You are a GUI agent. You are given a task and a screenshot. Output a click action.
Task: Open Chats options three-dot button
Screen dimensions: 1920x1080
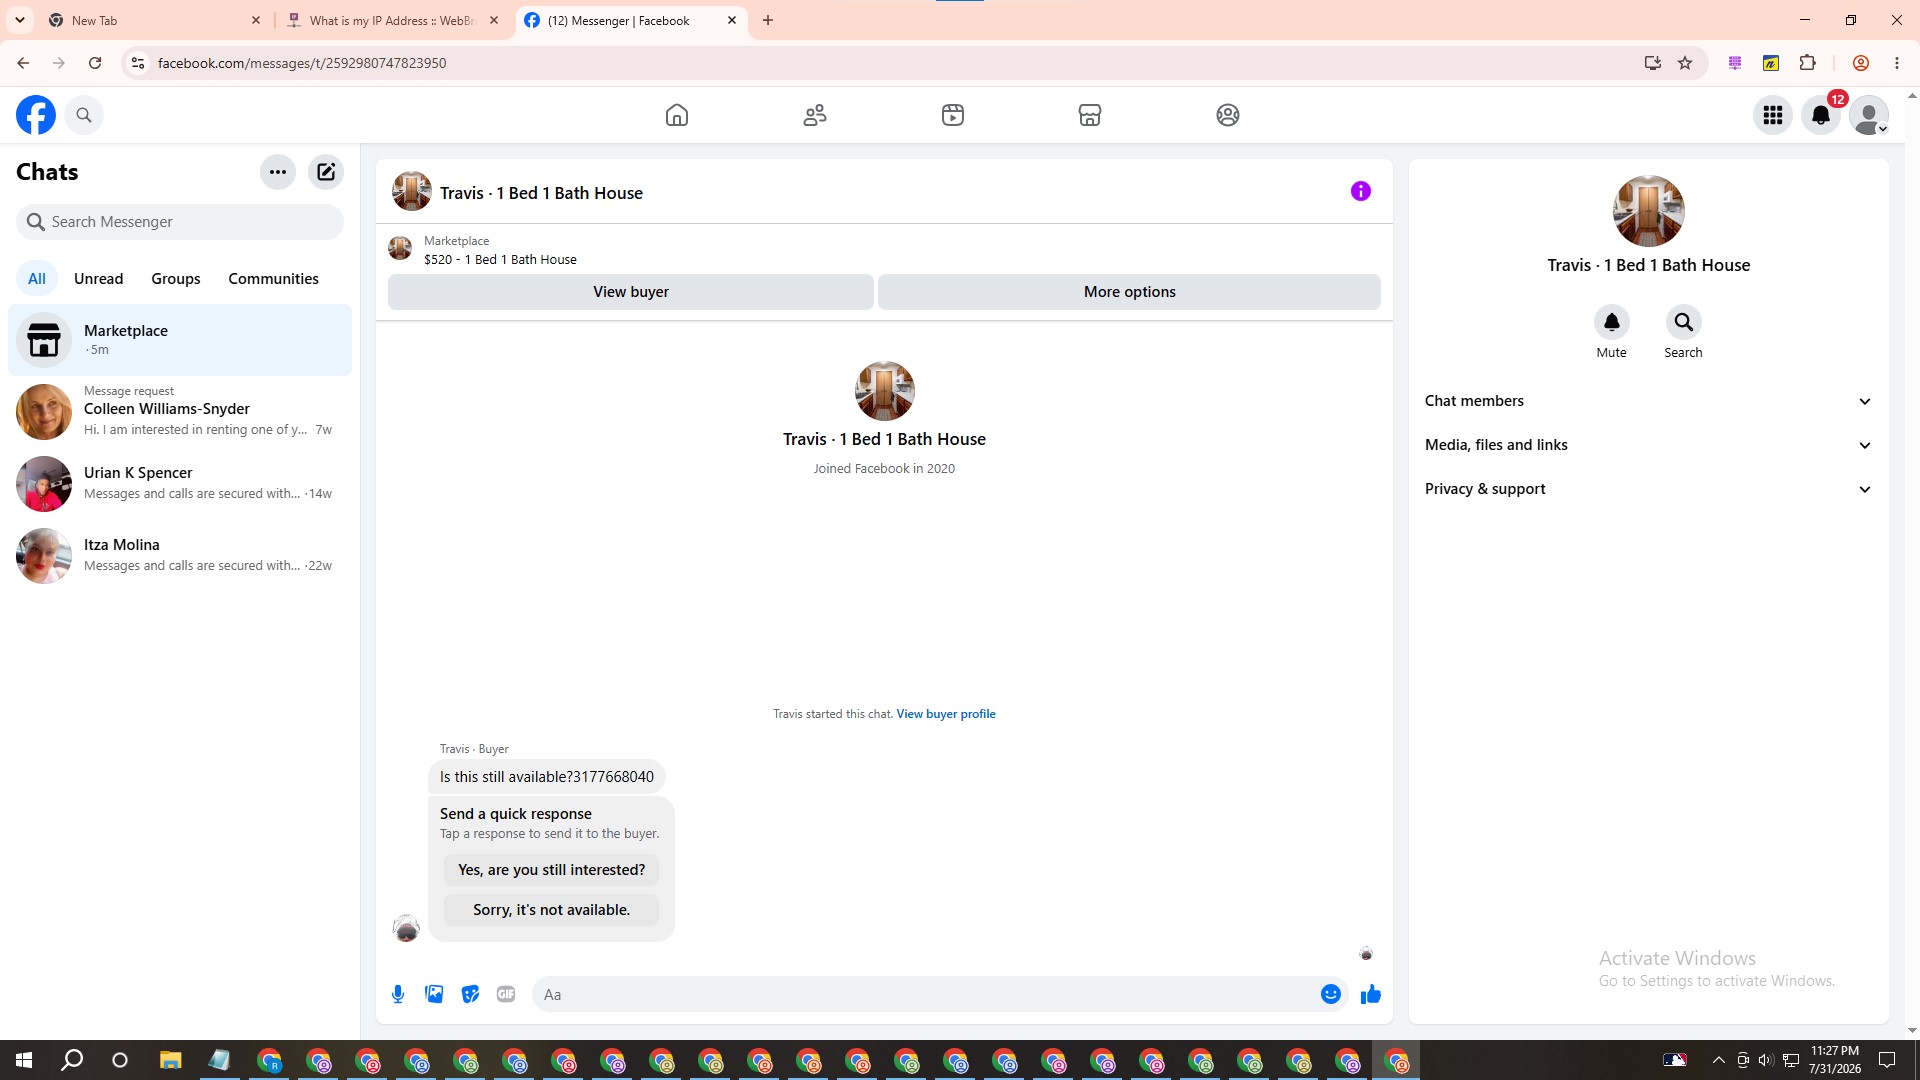click(x=278, y=172)
